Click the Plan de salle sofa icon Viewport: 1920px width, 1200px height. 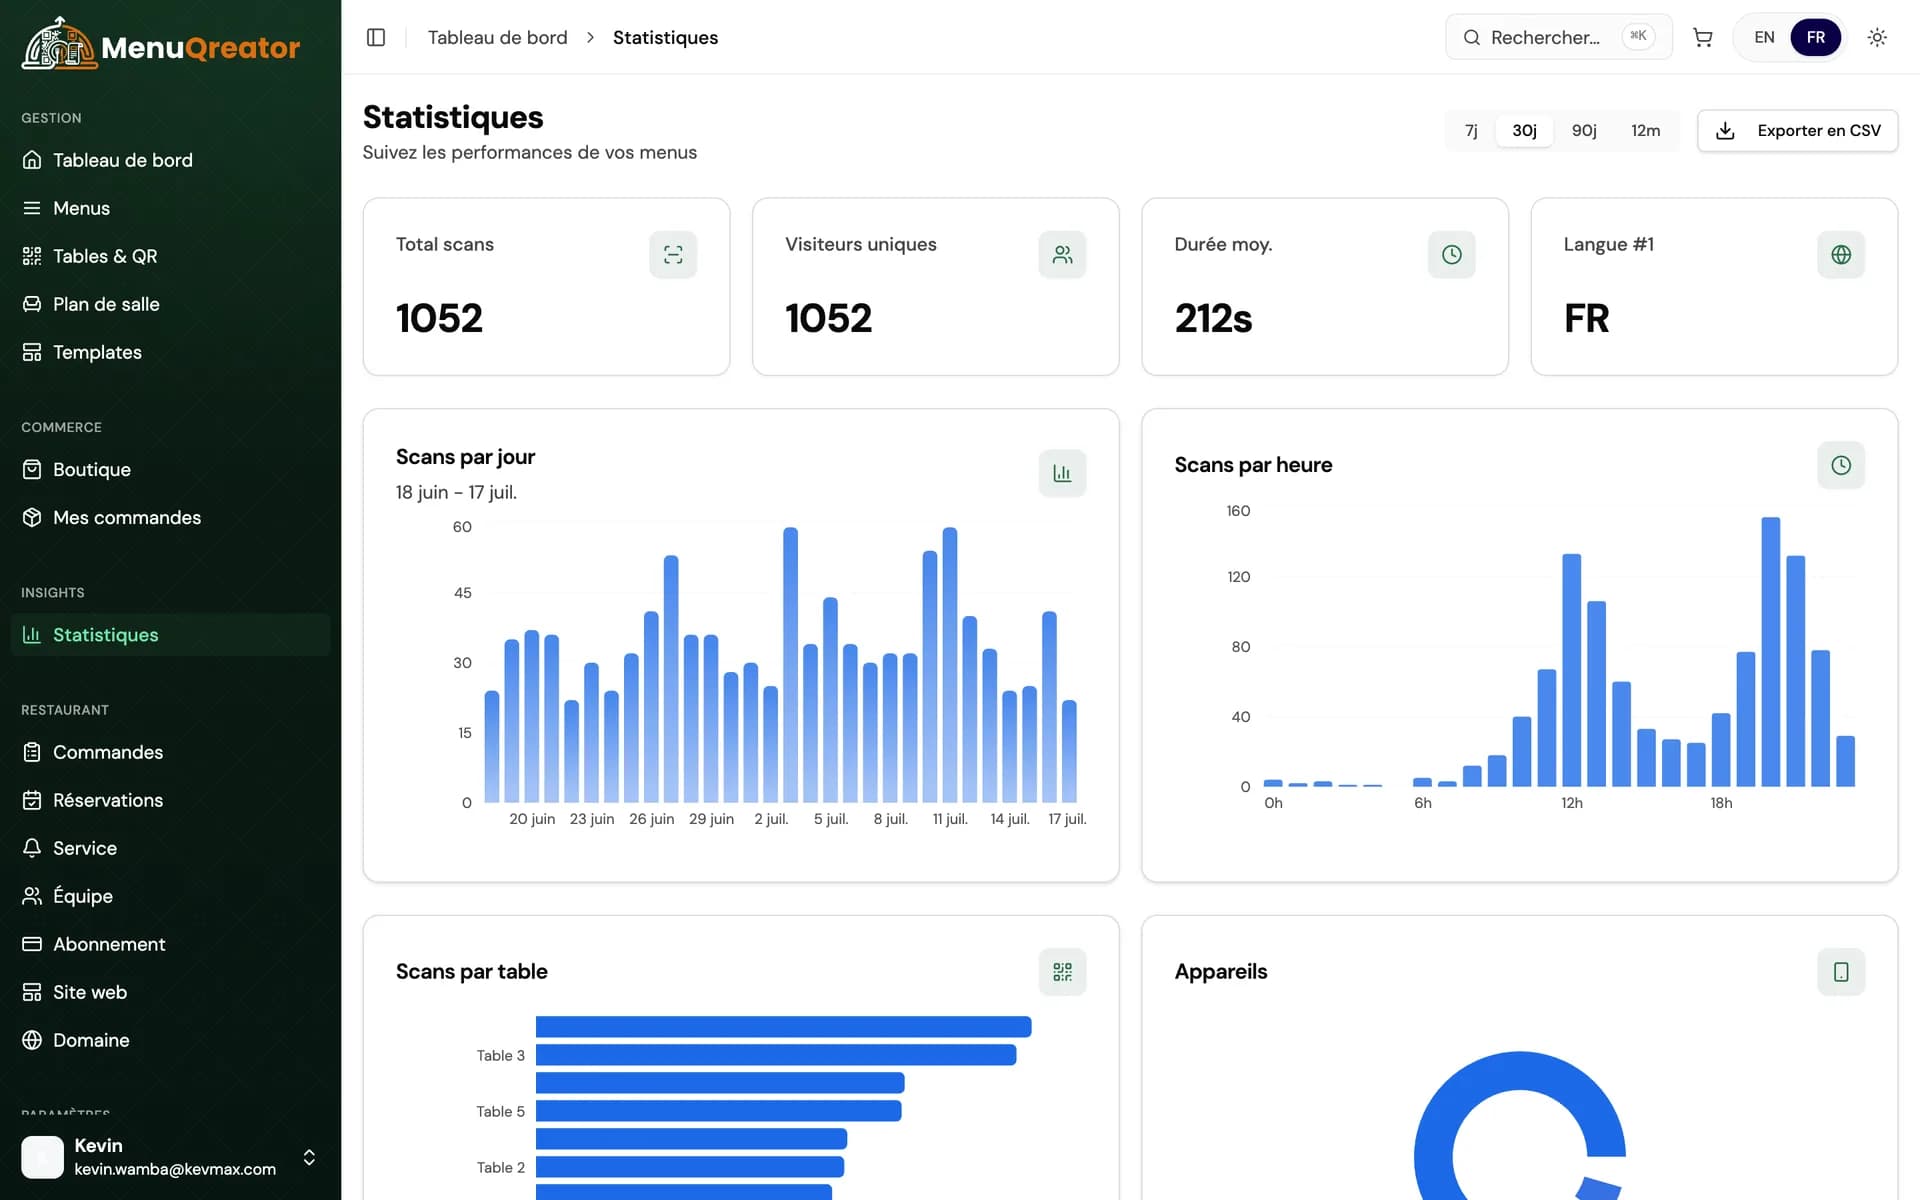point(32,304)
